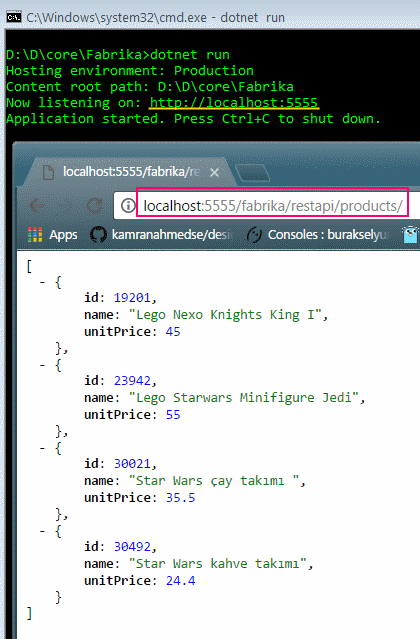
Task: Reload the page with refresh icon
Action: (95, 205)
